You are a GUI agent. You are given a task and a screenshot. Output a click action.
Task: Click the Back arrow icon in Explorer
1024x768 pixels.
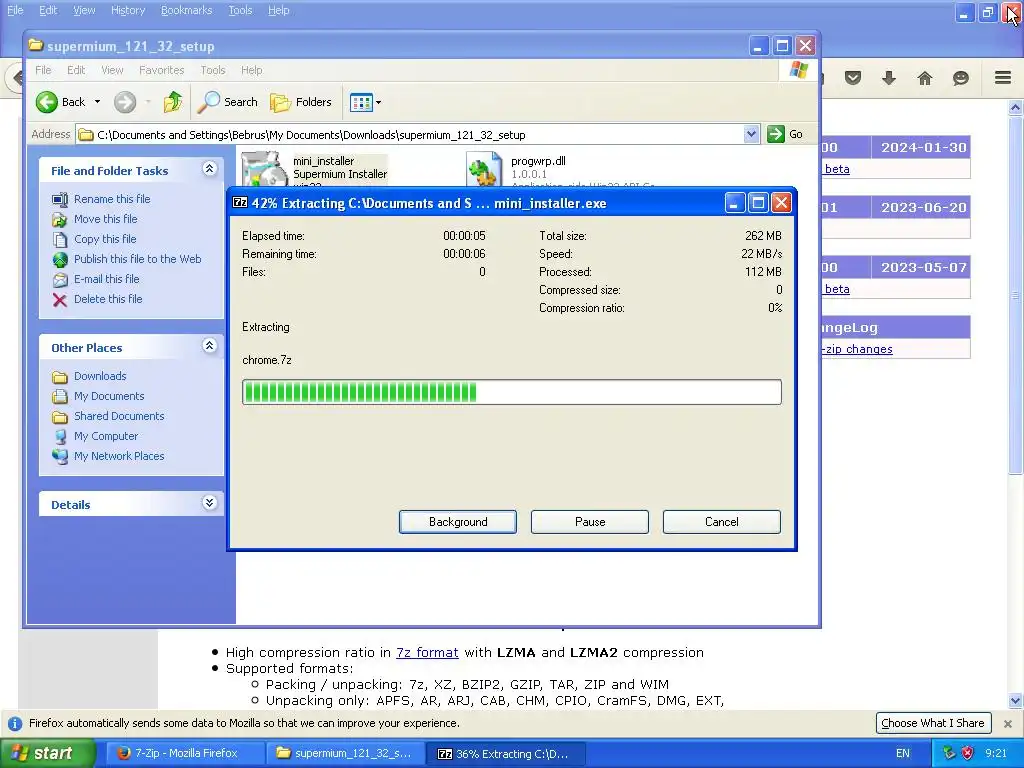tap(46, 102)
